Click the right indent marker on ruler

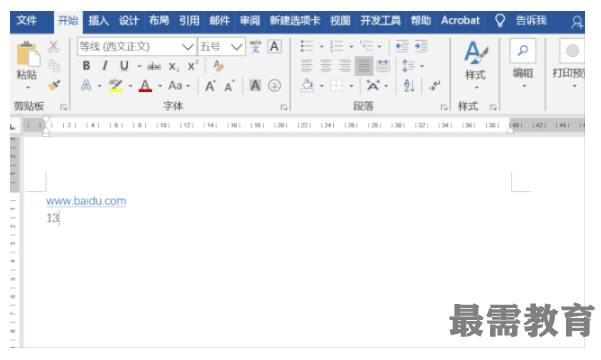(510, 130)
